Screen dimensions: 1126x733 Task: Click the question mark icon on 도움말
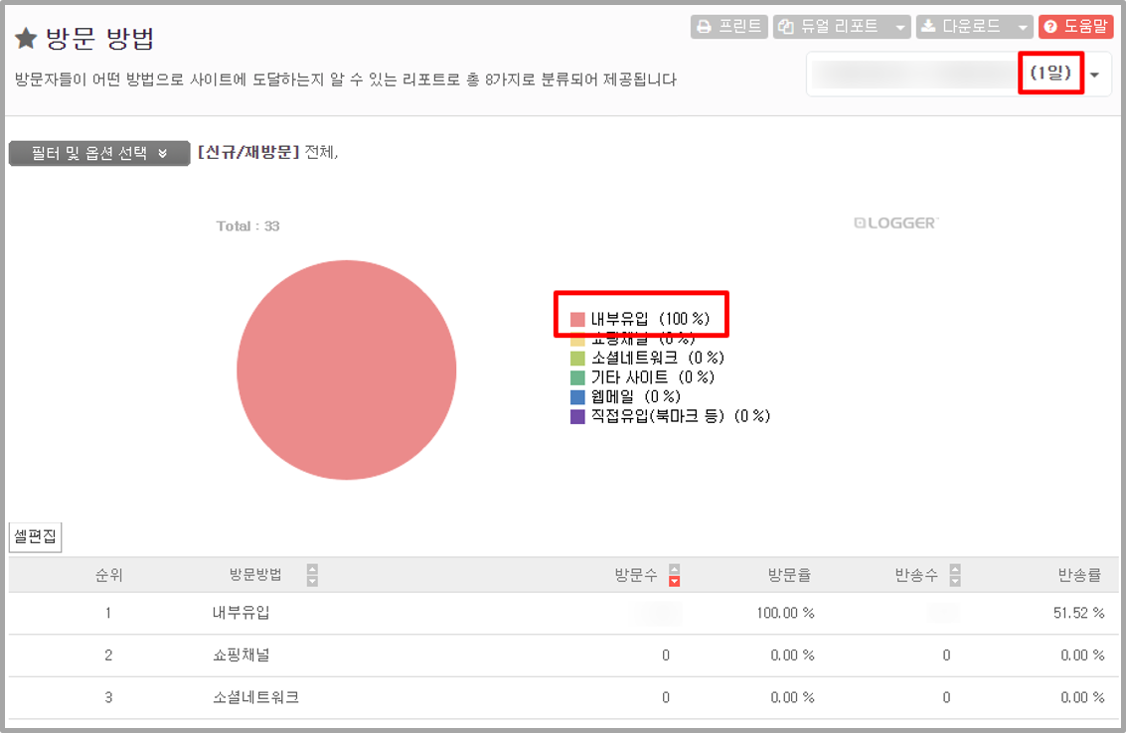point(1051,26)
